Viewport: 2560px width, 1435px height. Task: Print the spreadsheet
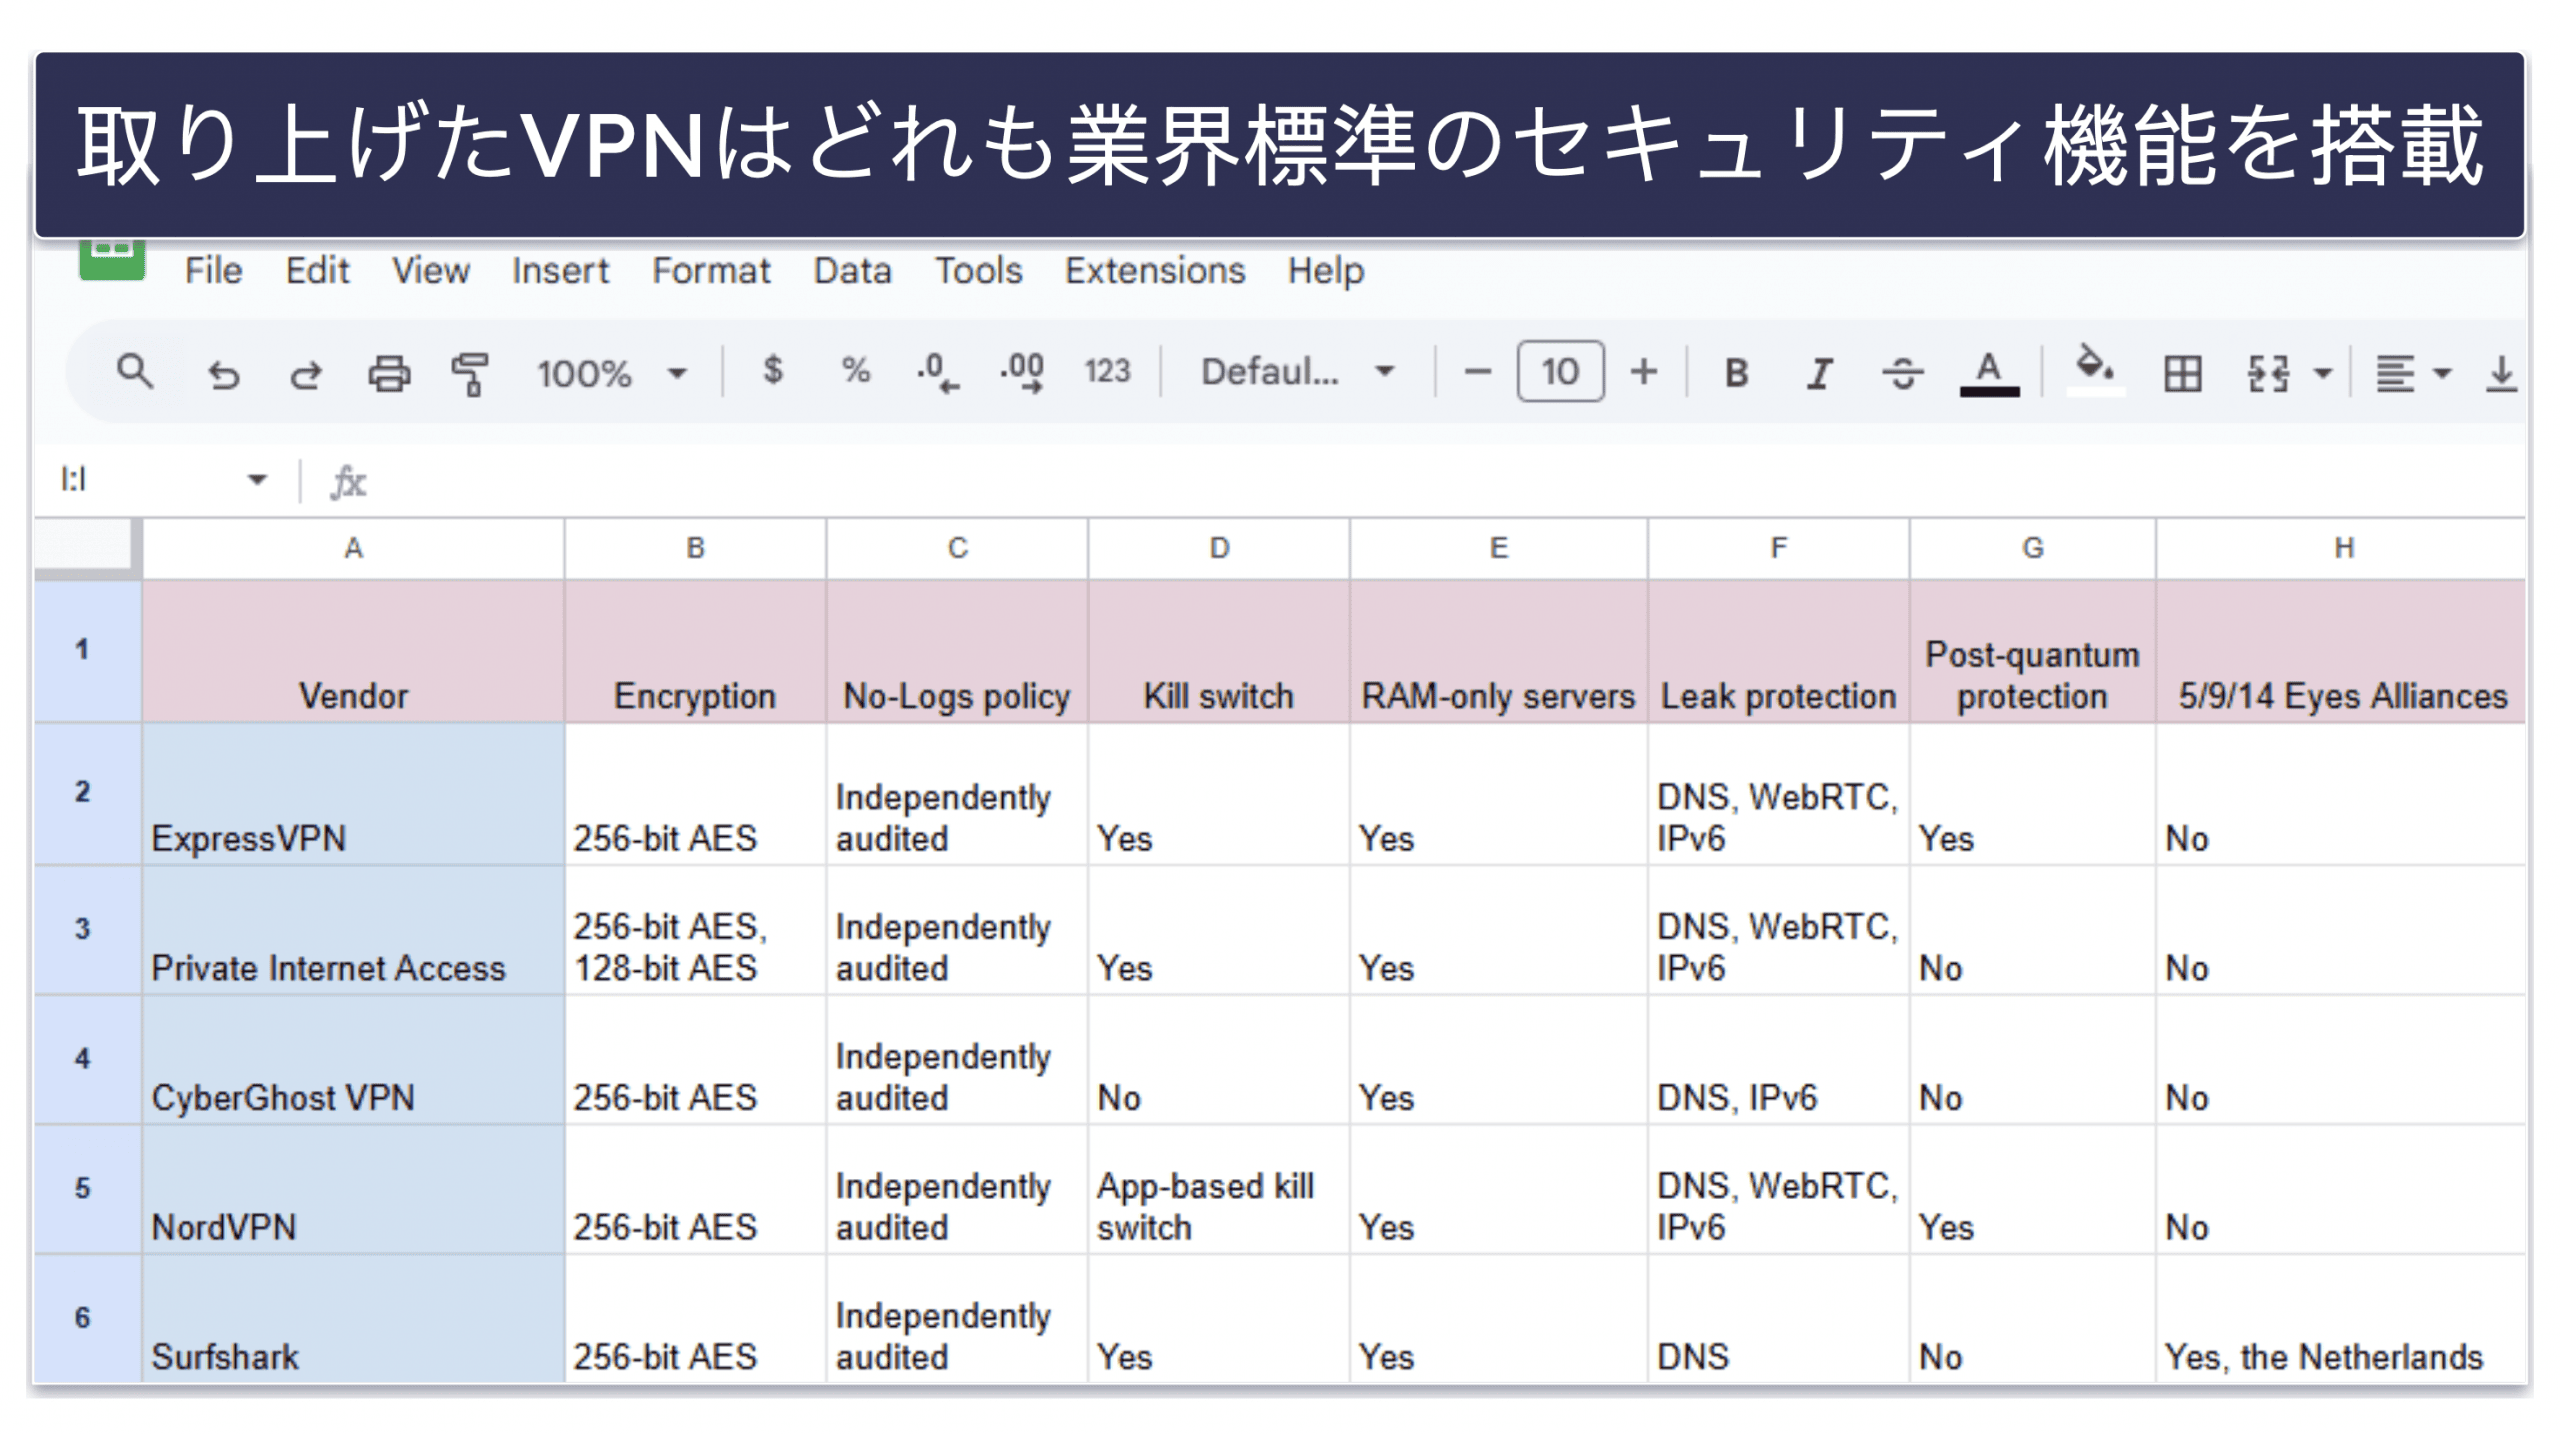click(389, 373)
